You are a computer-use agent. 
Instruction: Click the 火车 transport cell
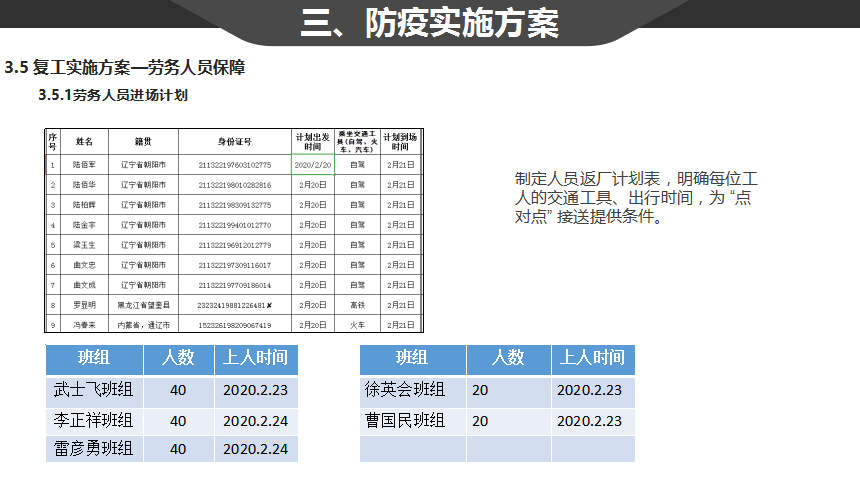357,325
